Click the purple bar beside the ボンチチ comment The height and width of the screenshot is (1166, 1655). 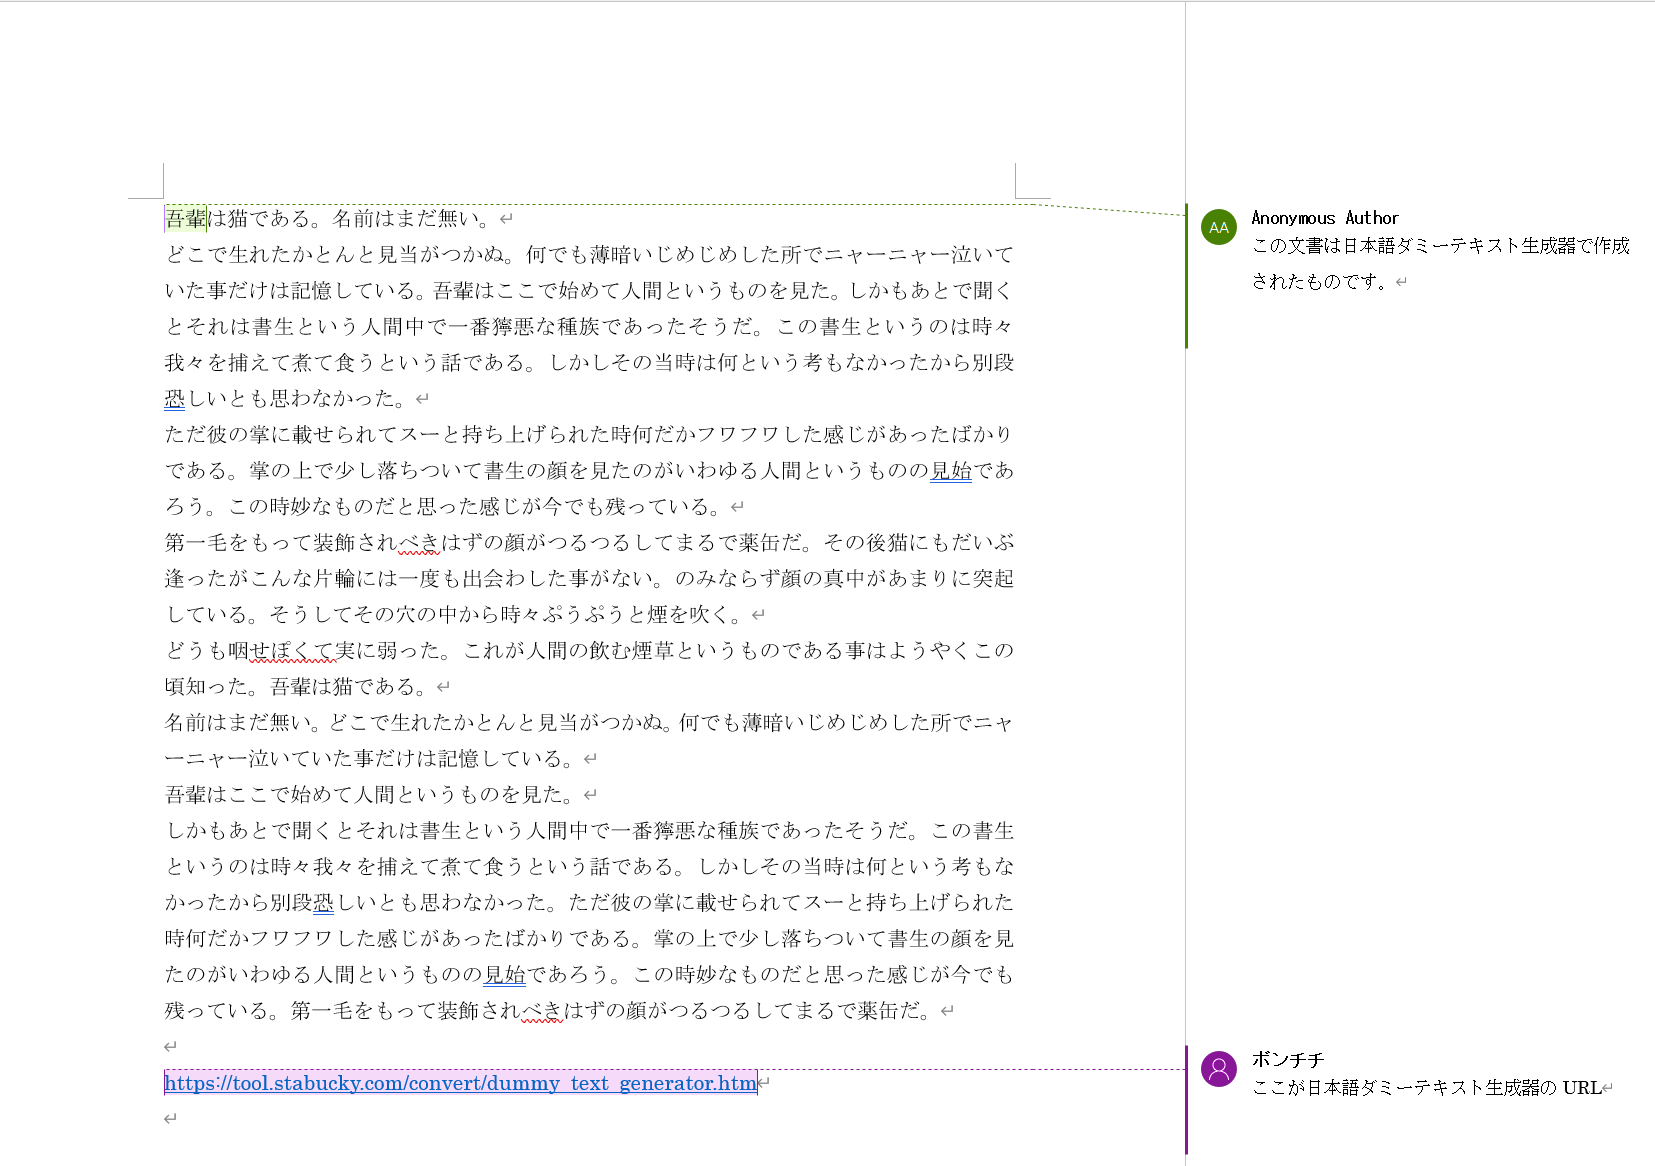point(1186,1100)
